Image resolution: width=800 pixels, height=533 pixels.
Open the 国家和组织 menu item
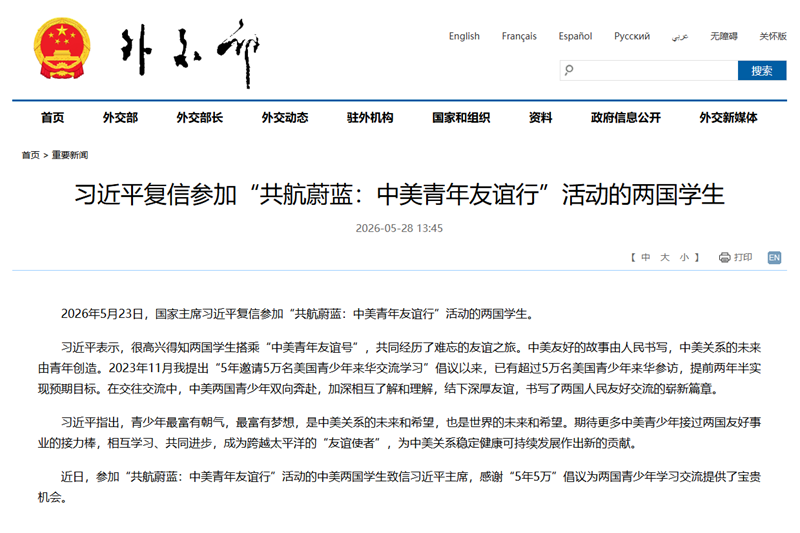tap(461, 118)
